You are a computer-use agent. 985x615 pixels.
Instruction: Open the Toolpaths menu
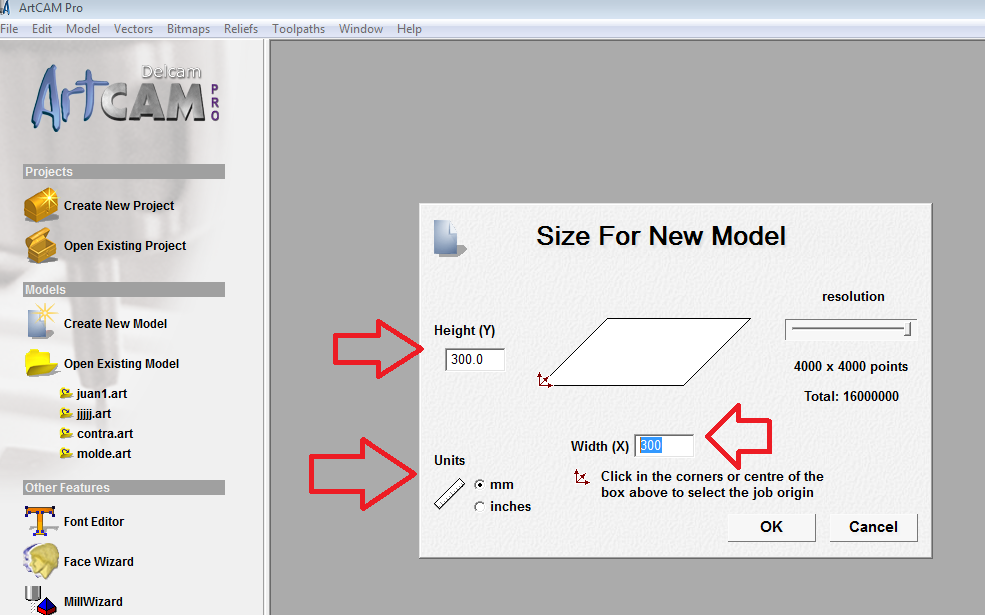298,29
